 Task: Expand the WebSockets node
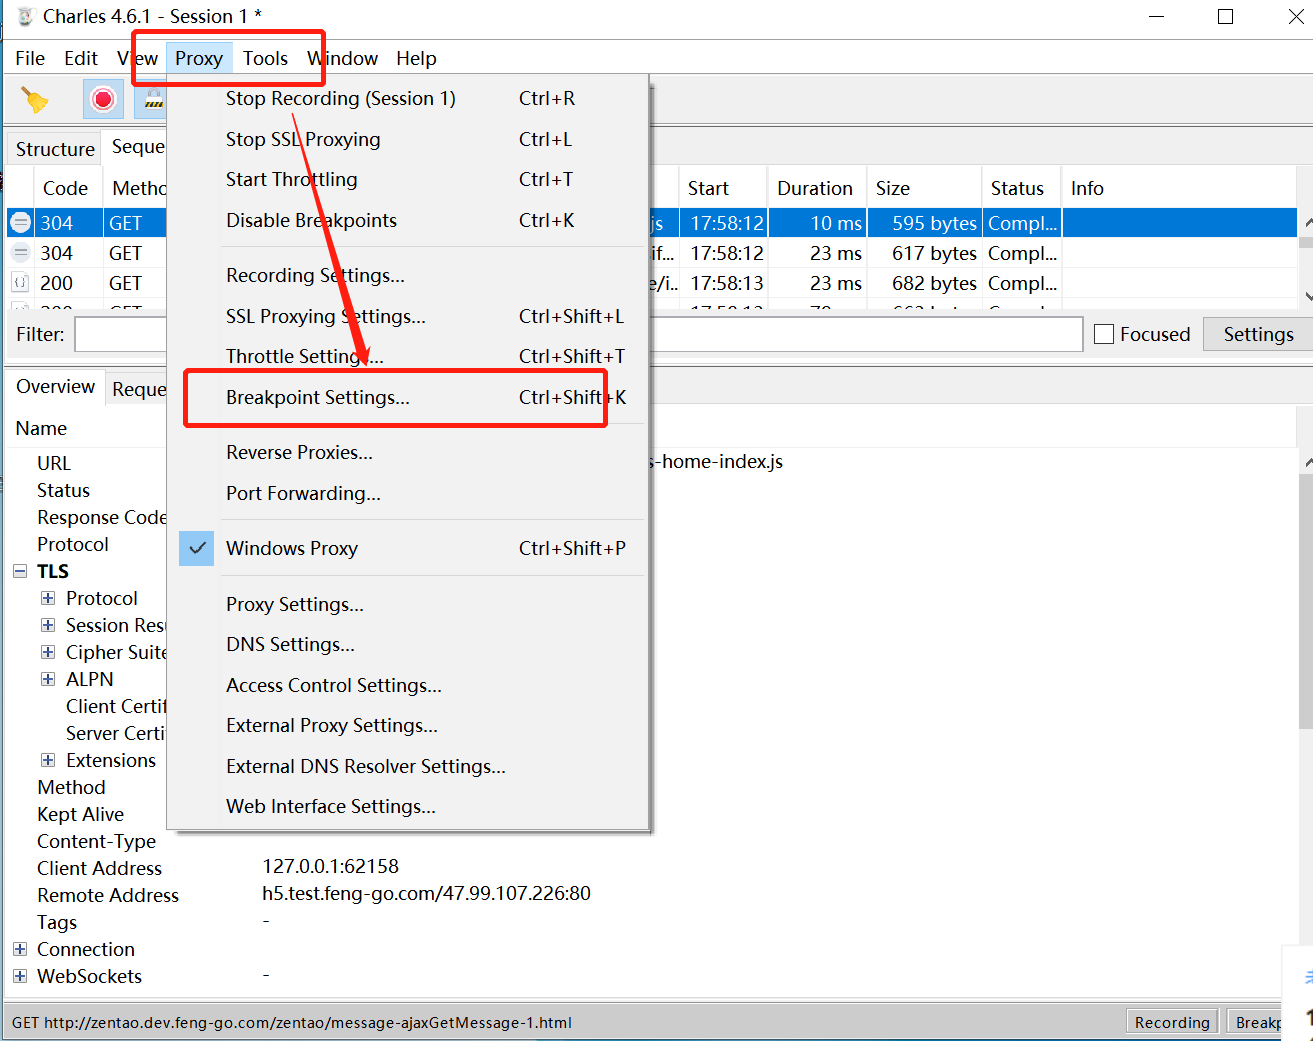pyautogui.click(x=20, y=976)
